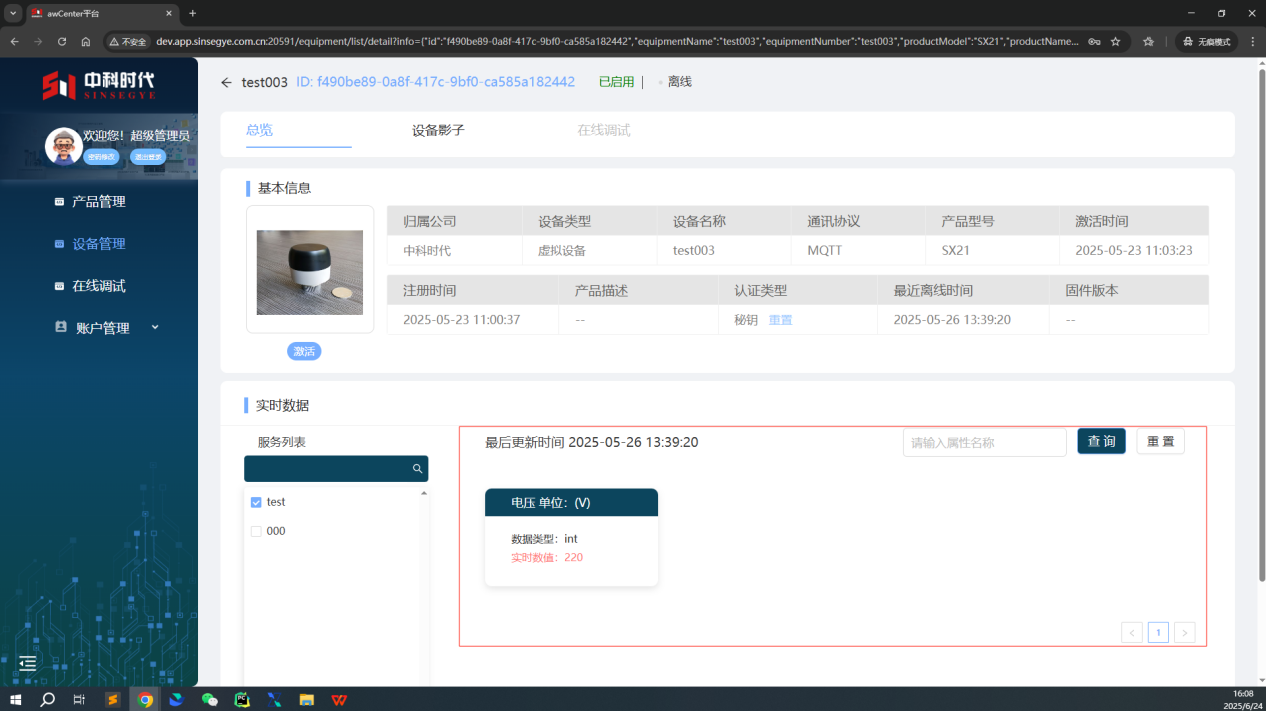This screenshot has width=1266, height=711.
Task: Click the password key icon in the address bar
Action: [1094, 42]
